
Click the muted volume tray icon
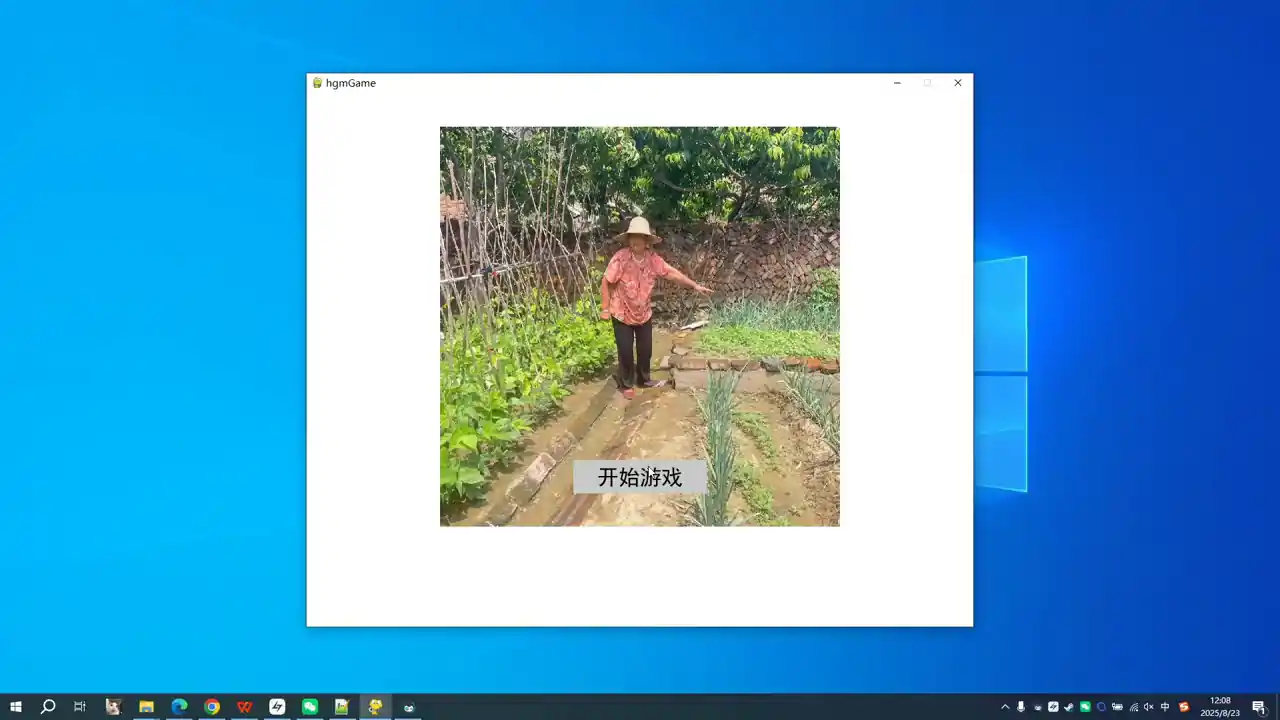(x=1149, y=707)
